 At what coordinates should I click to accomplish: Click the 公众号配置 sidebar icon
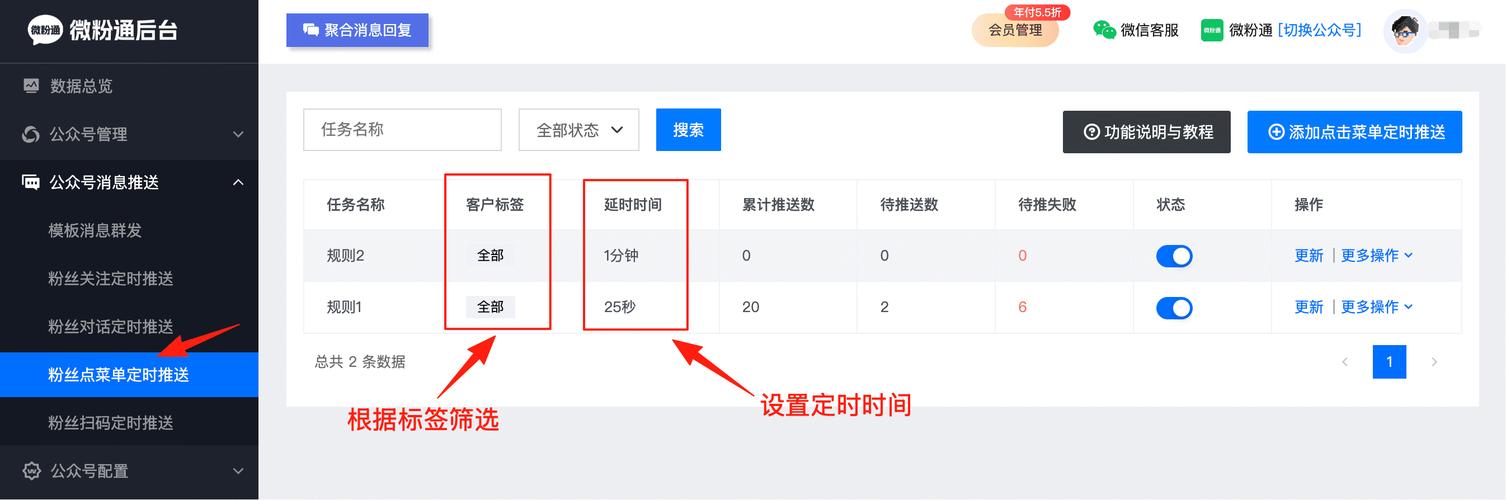point(31,470)
